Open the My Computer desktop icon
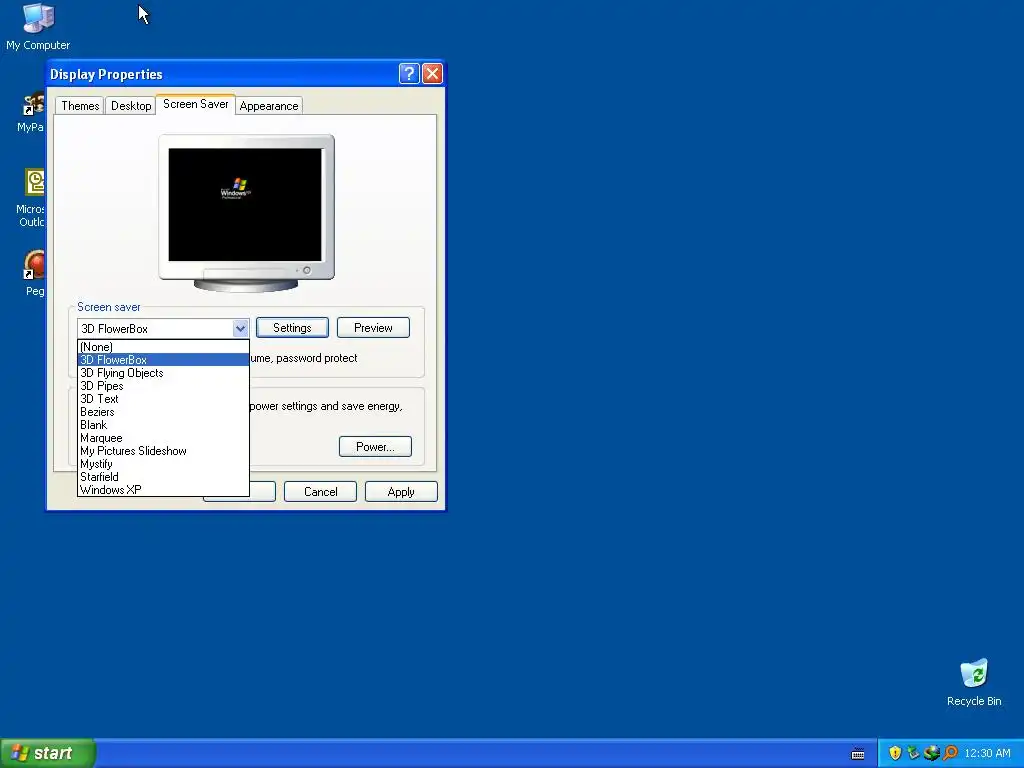Screen dimensions: 1024x768 (38, 26)
